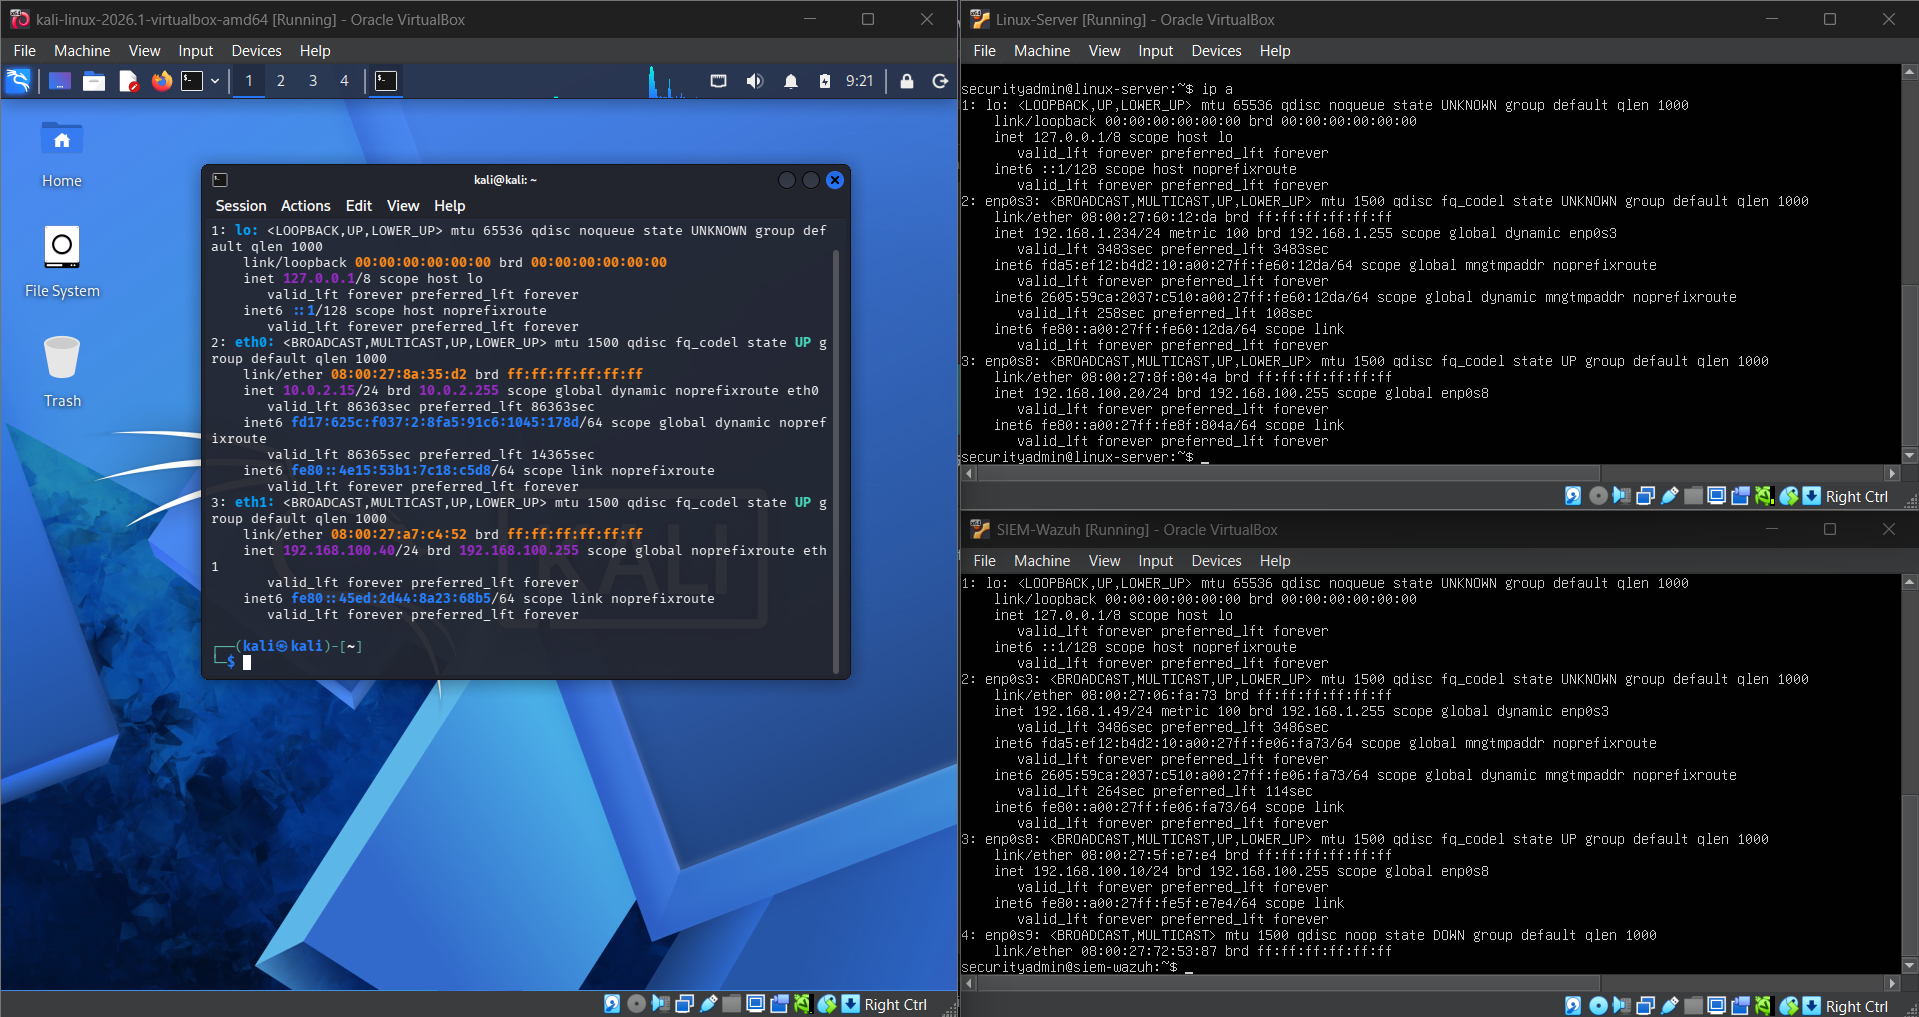
Task: Select the File System desktop icon
Action: point(62,262)
